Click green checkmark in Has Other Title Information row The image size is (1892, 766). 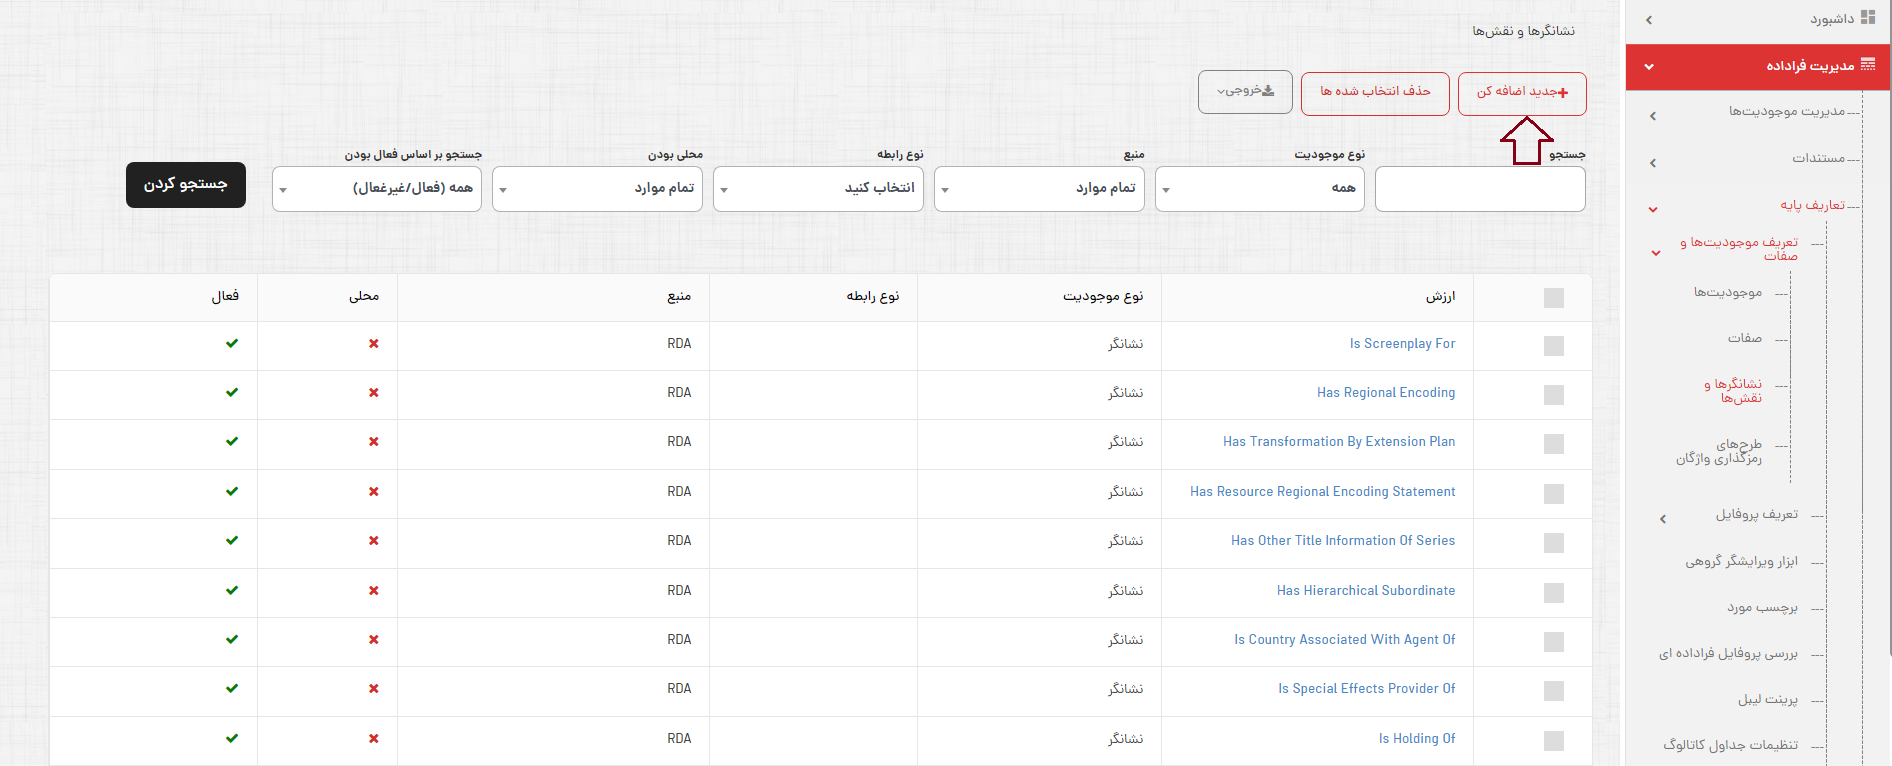[232, 541]
